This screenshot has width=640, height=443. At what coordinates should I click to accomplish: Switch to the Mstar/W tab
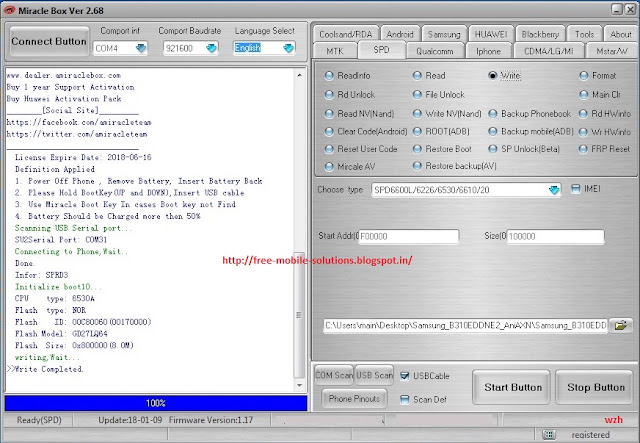(612, 51)
